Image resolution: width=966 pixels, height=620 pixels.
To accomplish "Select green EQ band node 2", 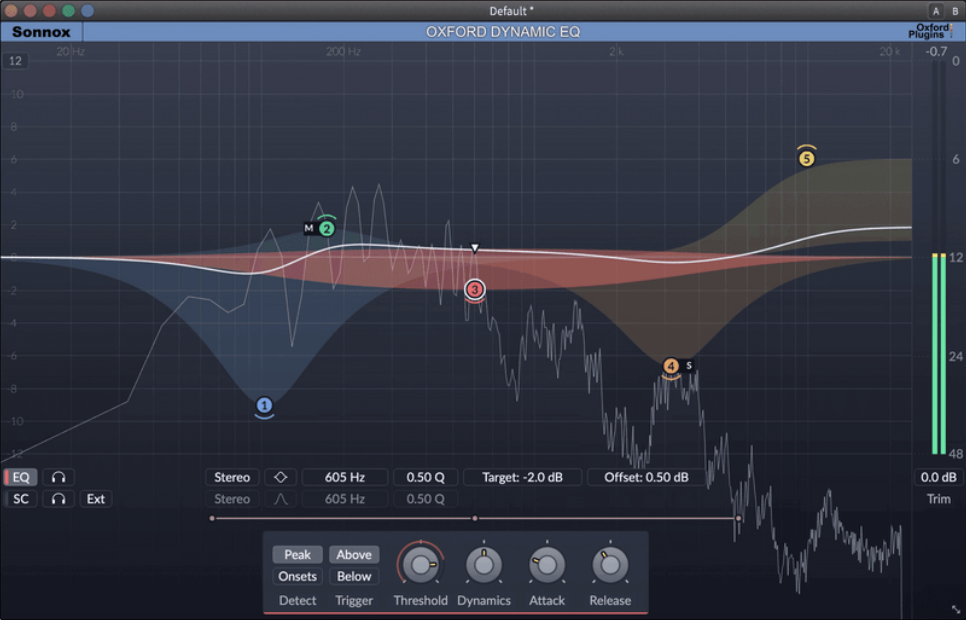I will tap(327, 229).
